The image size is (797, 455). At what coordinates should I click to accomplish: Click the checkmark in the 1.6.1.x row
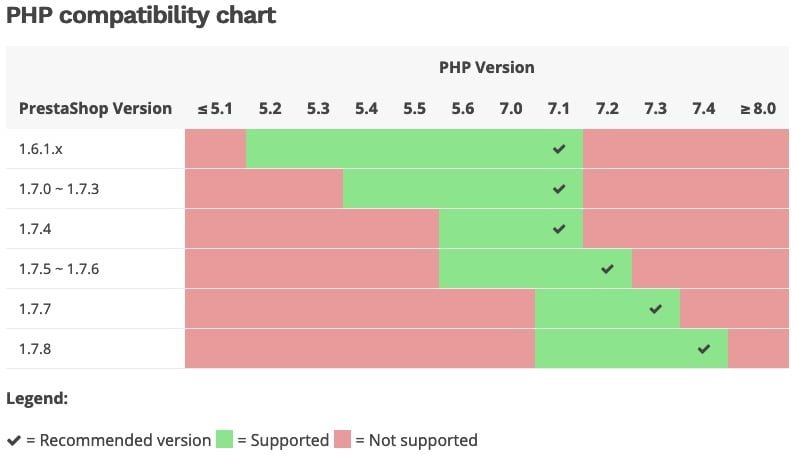point(559,149)
